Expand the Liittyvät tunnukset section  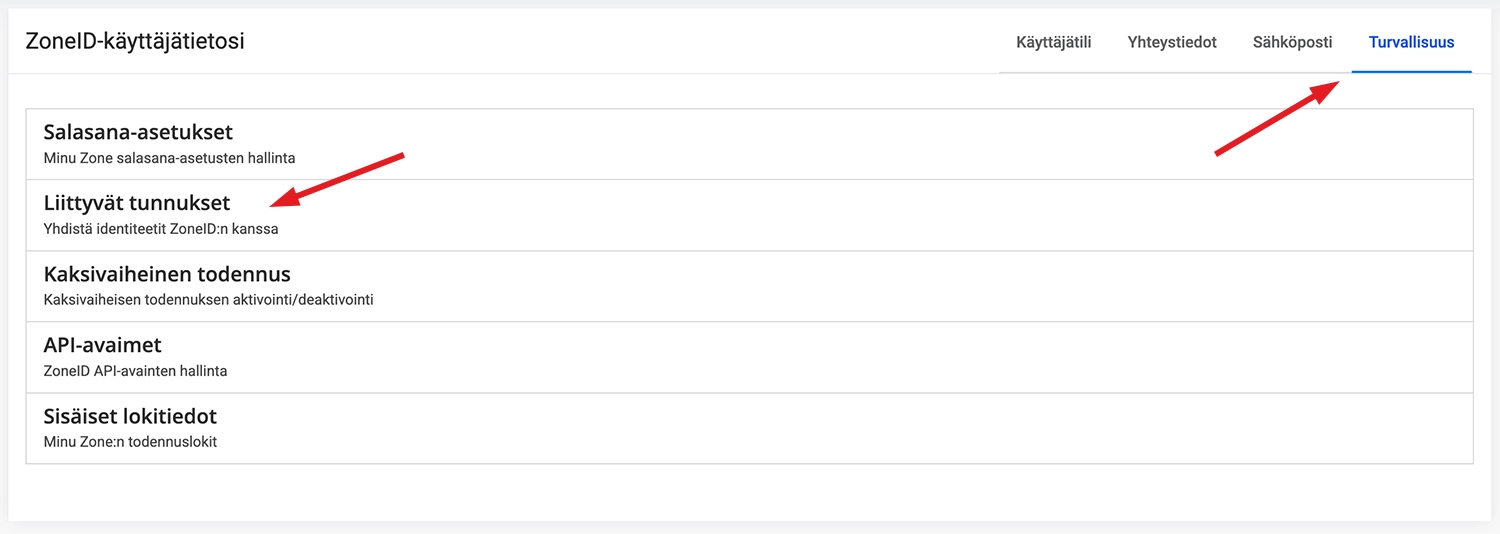click(137, 203)
